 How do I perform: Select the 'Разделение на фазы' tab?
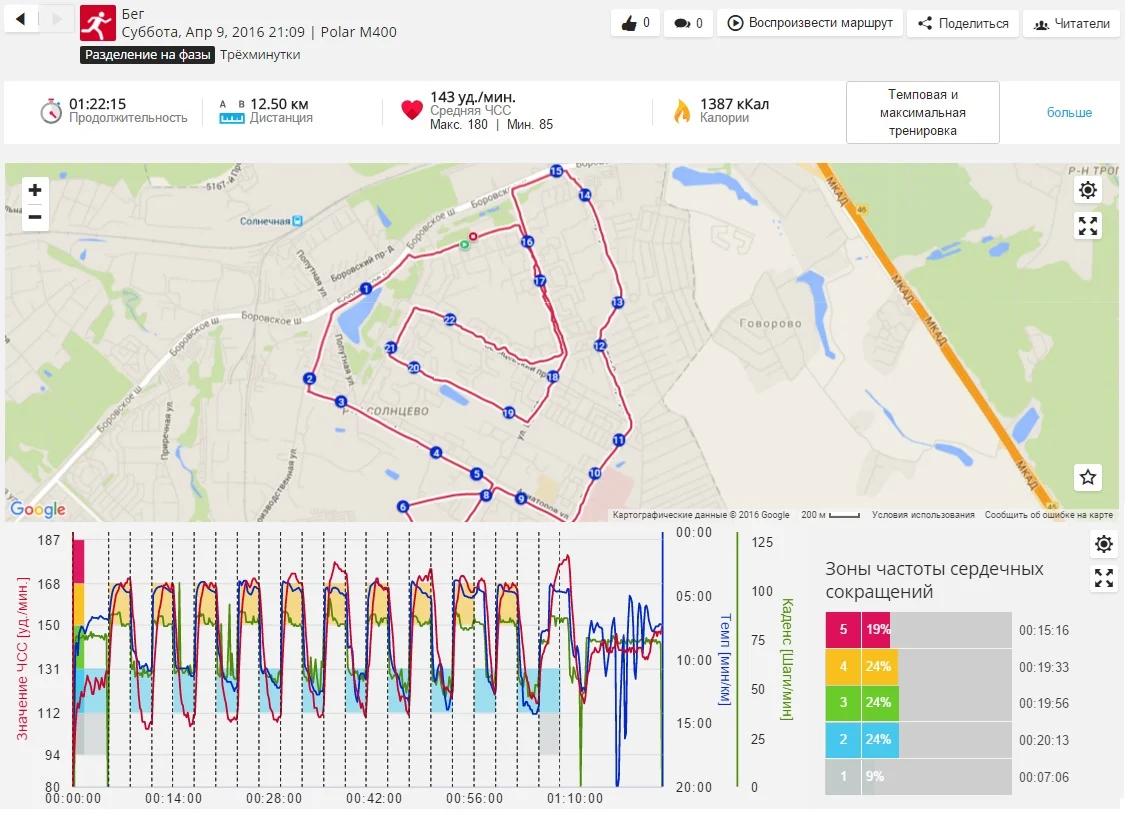(x=147, y=55)
